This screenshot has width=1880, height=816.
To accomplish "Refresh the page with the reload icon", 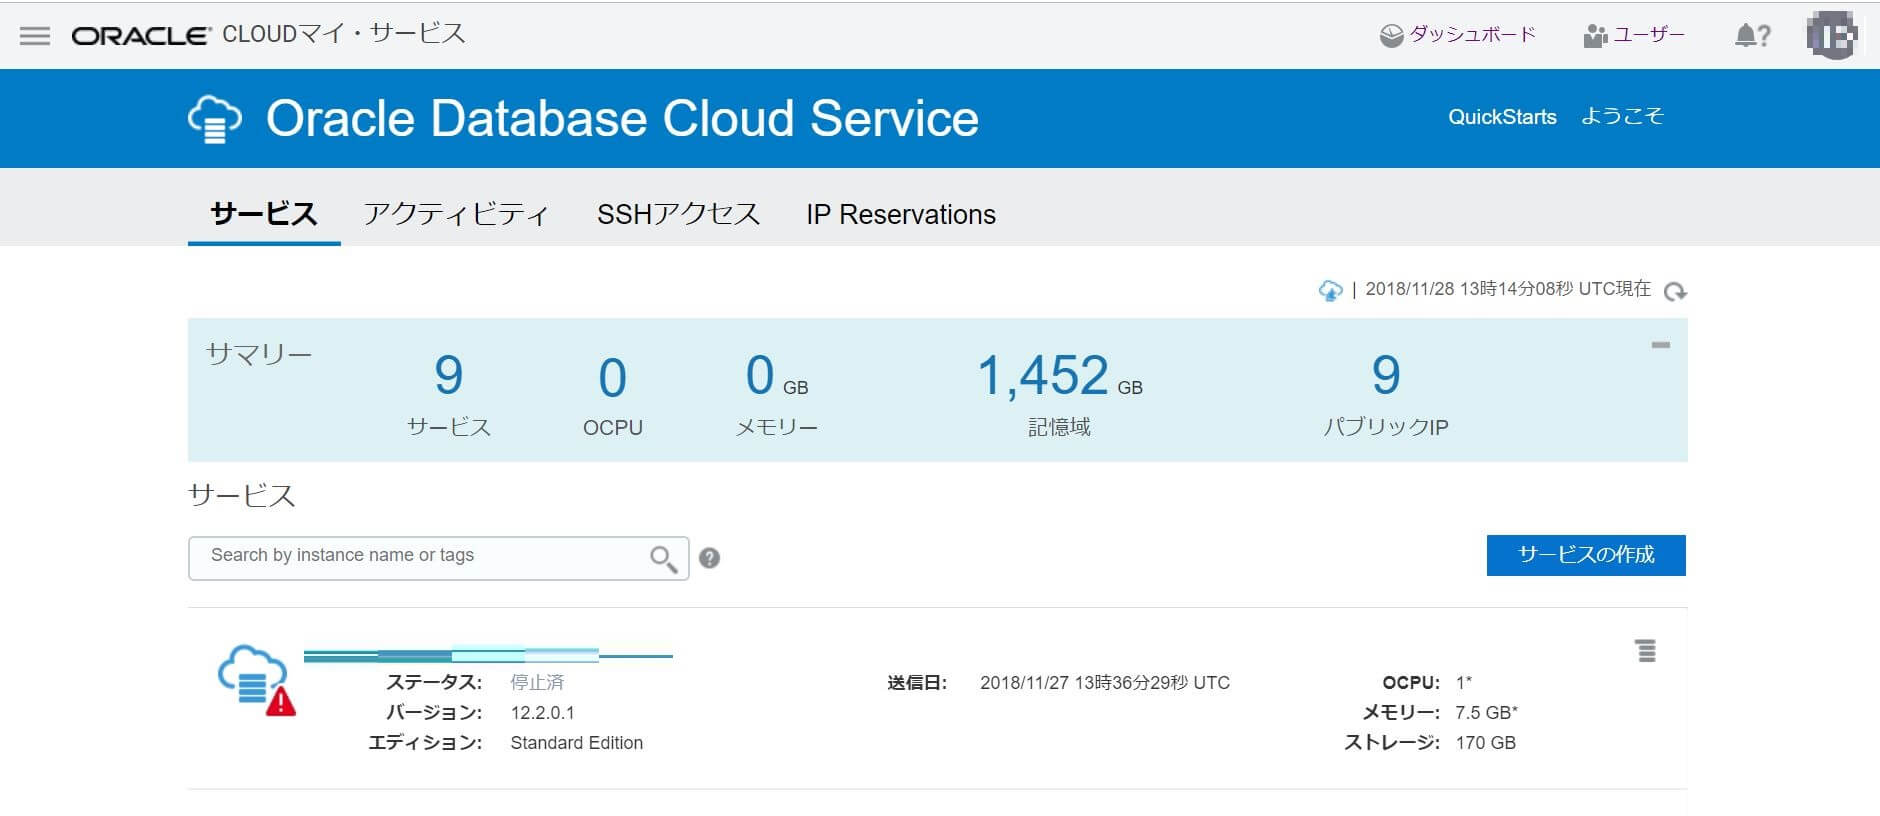I will tap(1675, 291).
